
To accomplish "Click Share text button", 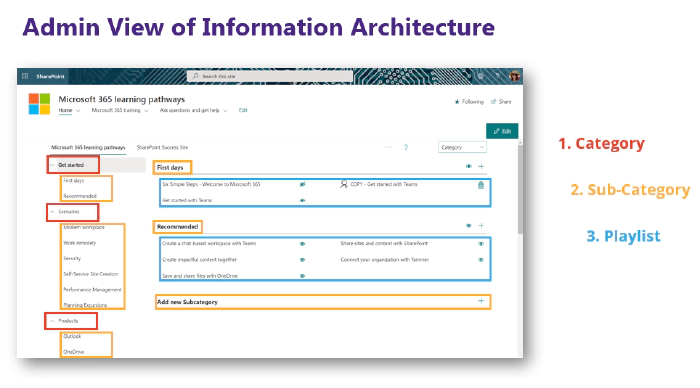I will coord(505,102).
